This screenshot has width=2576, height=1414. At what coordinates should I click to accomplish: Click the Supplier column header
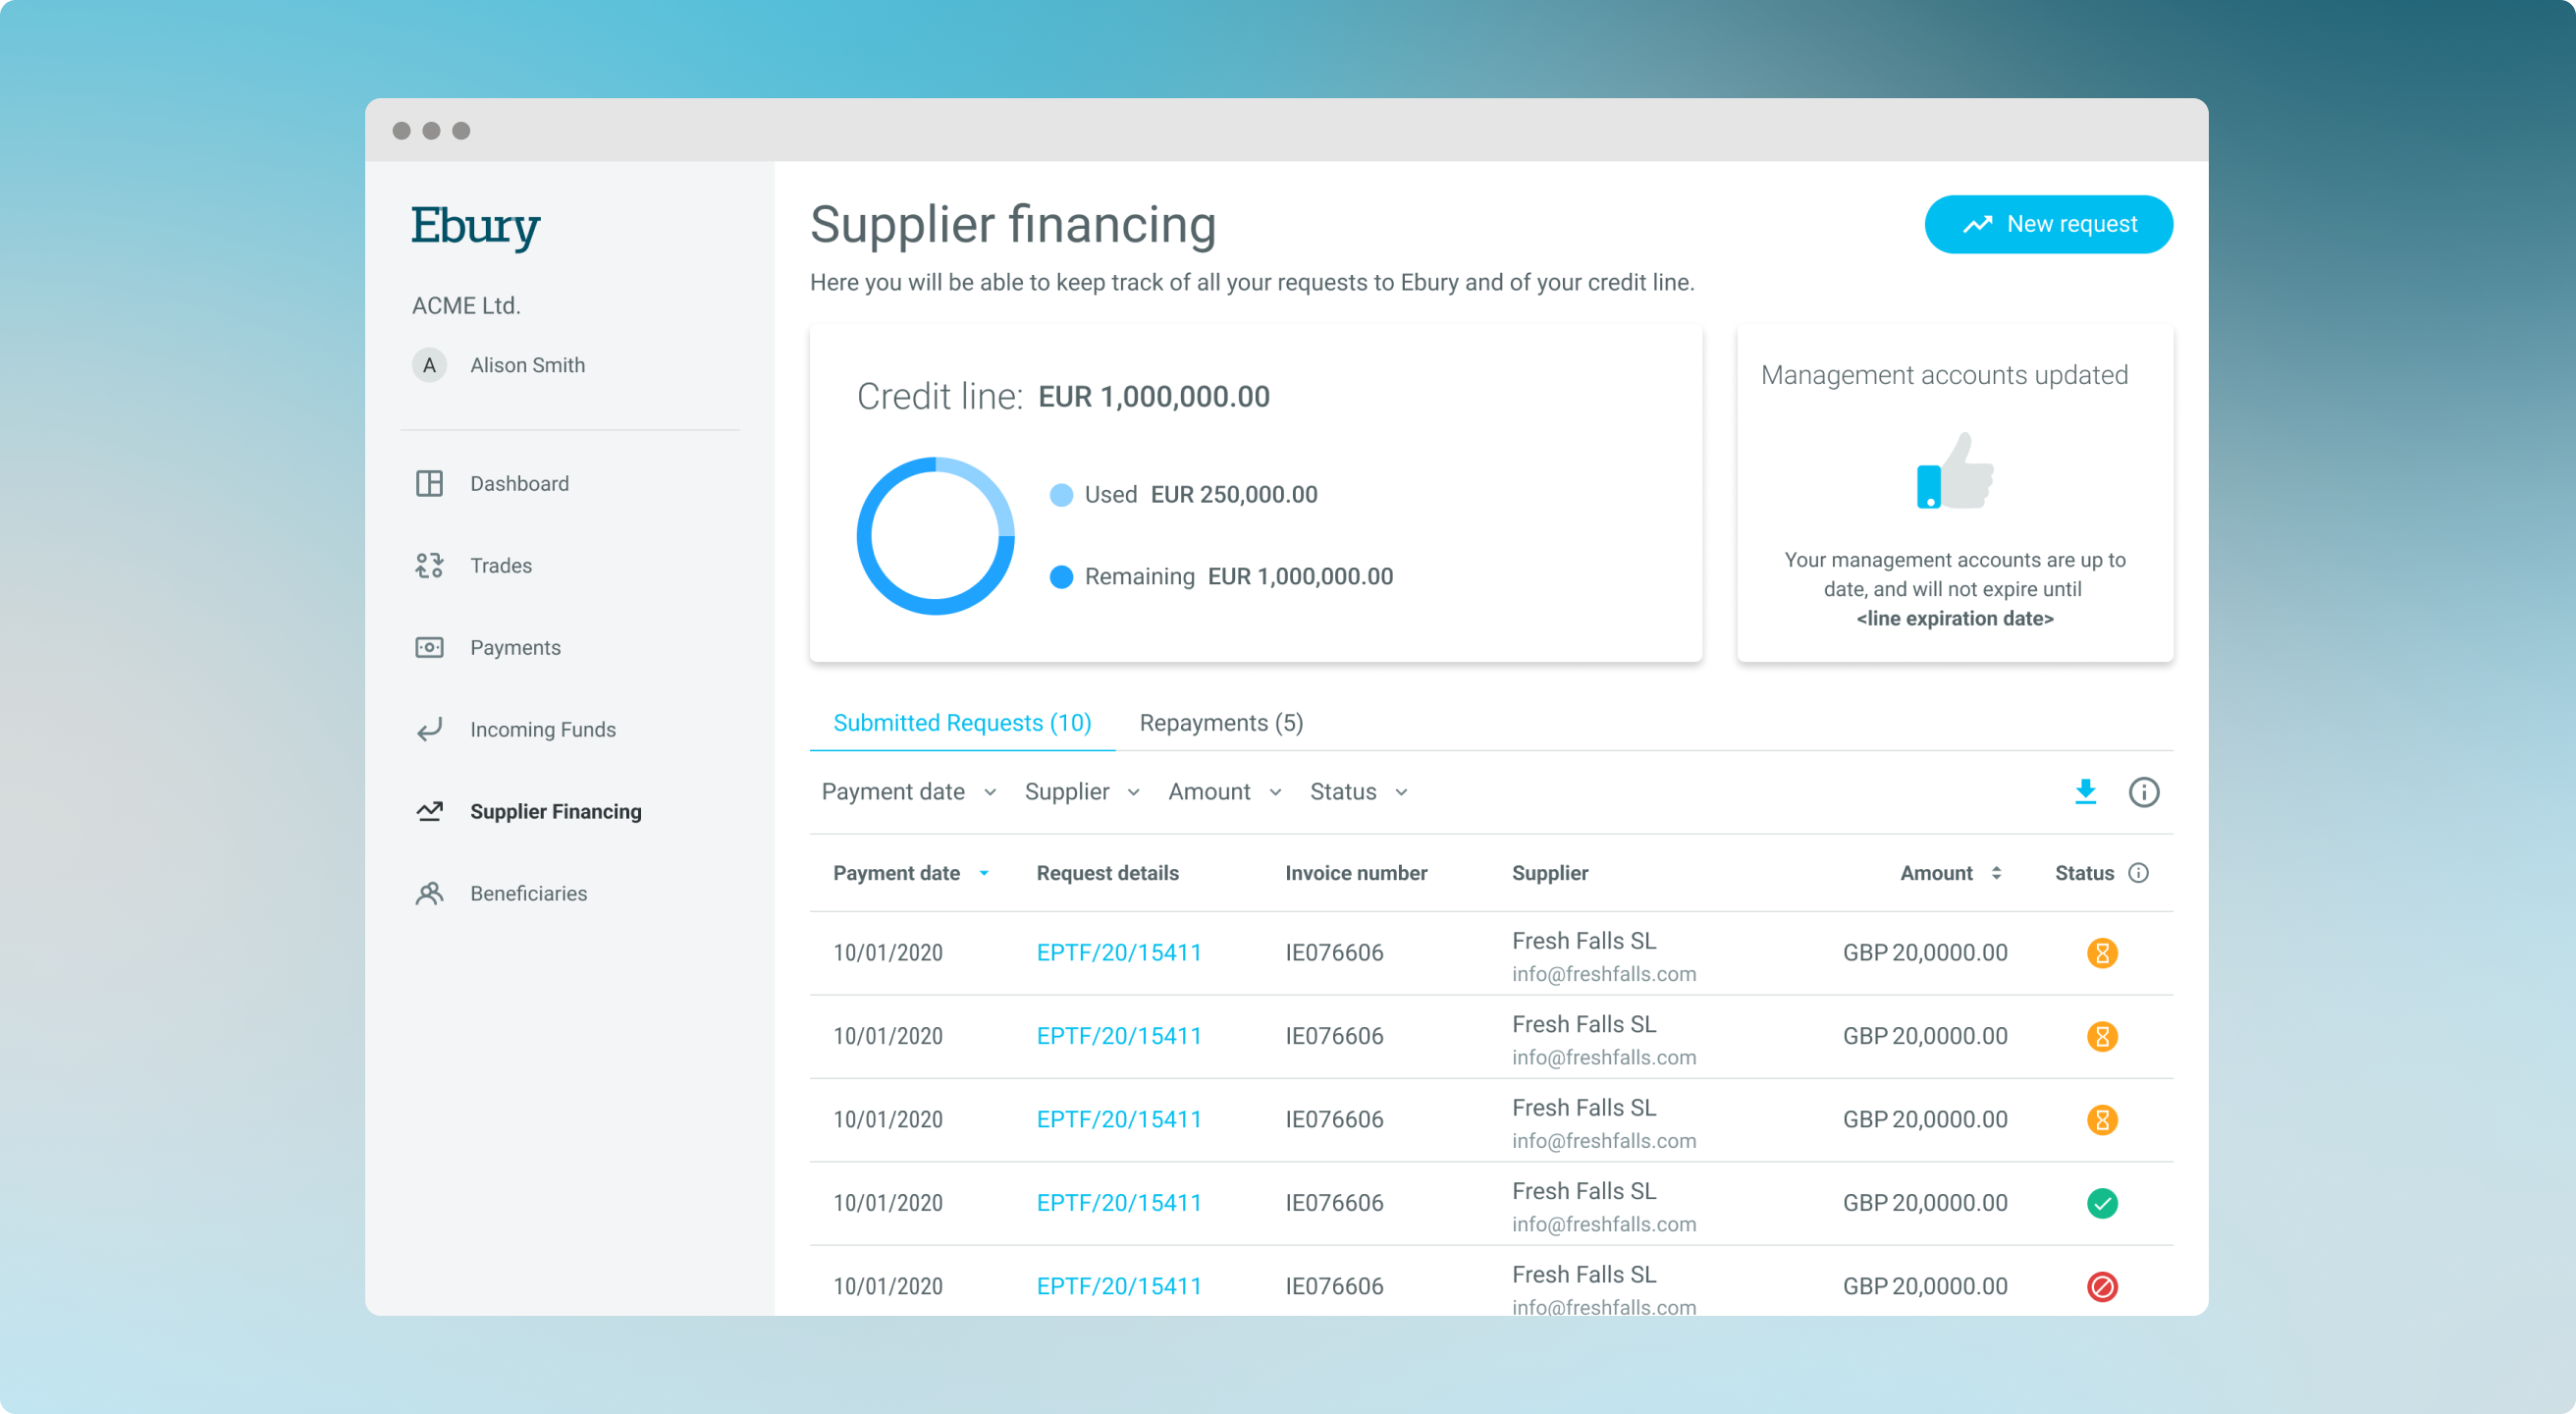click(x=1549, y=873)
